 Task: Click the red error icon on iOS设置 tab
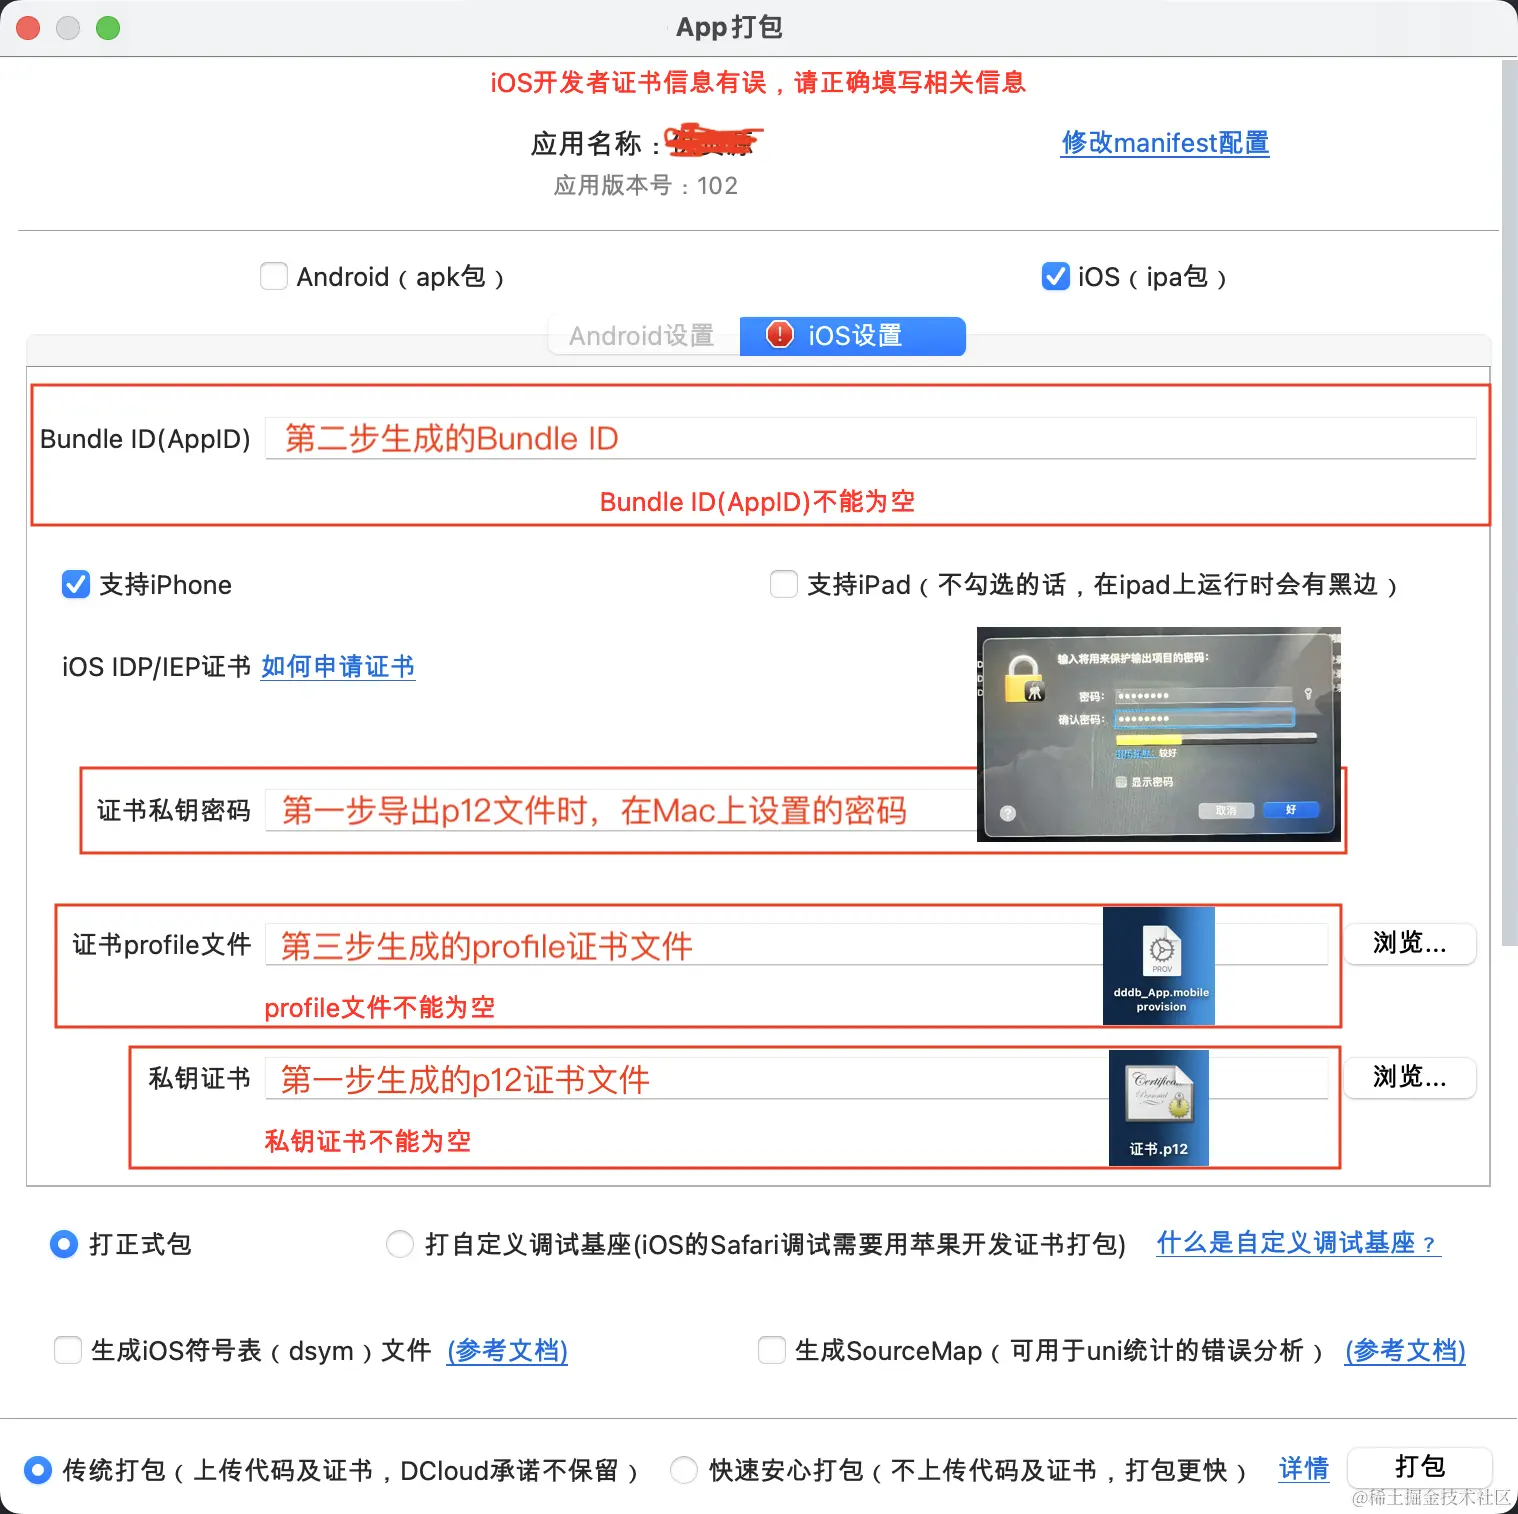pos(780,336)
